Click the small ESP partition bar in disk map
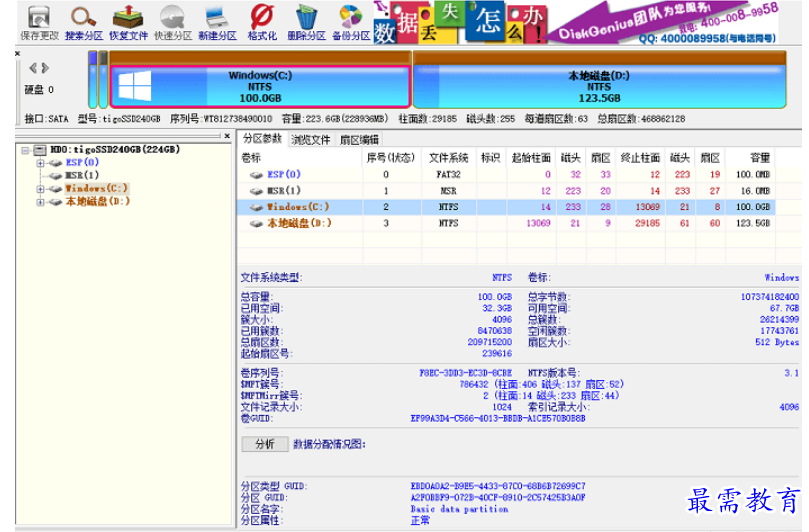Screen dimensions: 809x532 [93, 79]
